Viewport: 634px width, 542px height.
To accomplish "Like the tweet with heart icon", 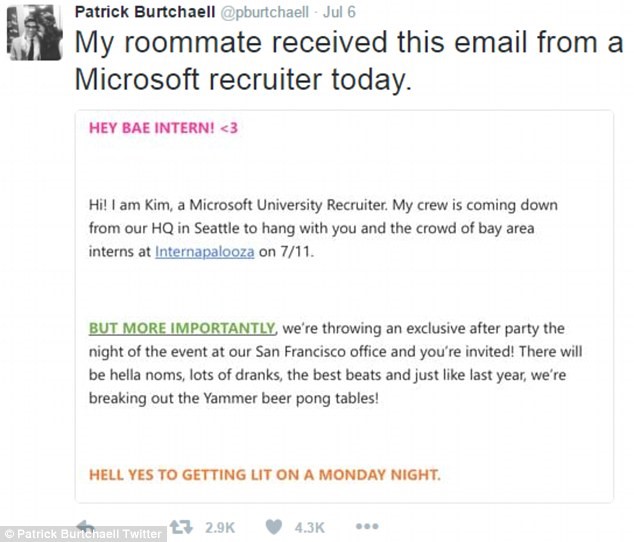I will point(274,527).
